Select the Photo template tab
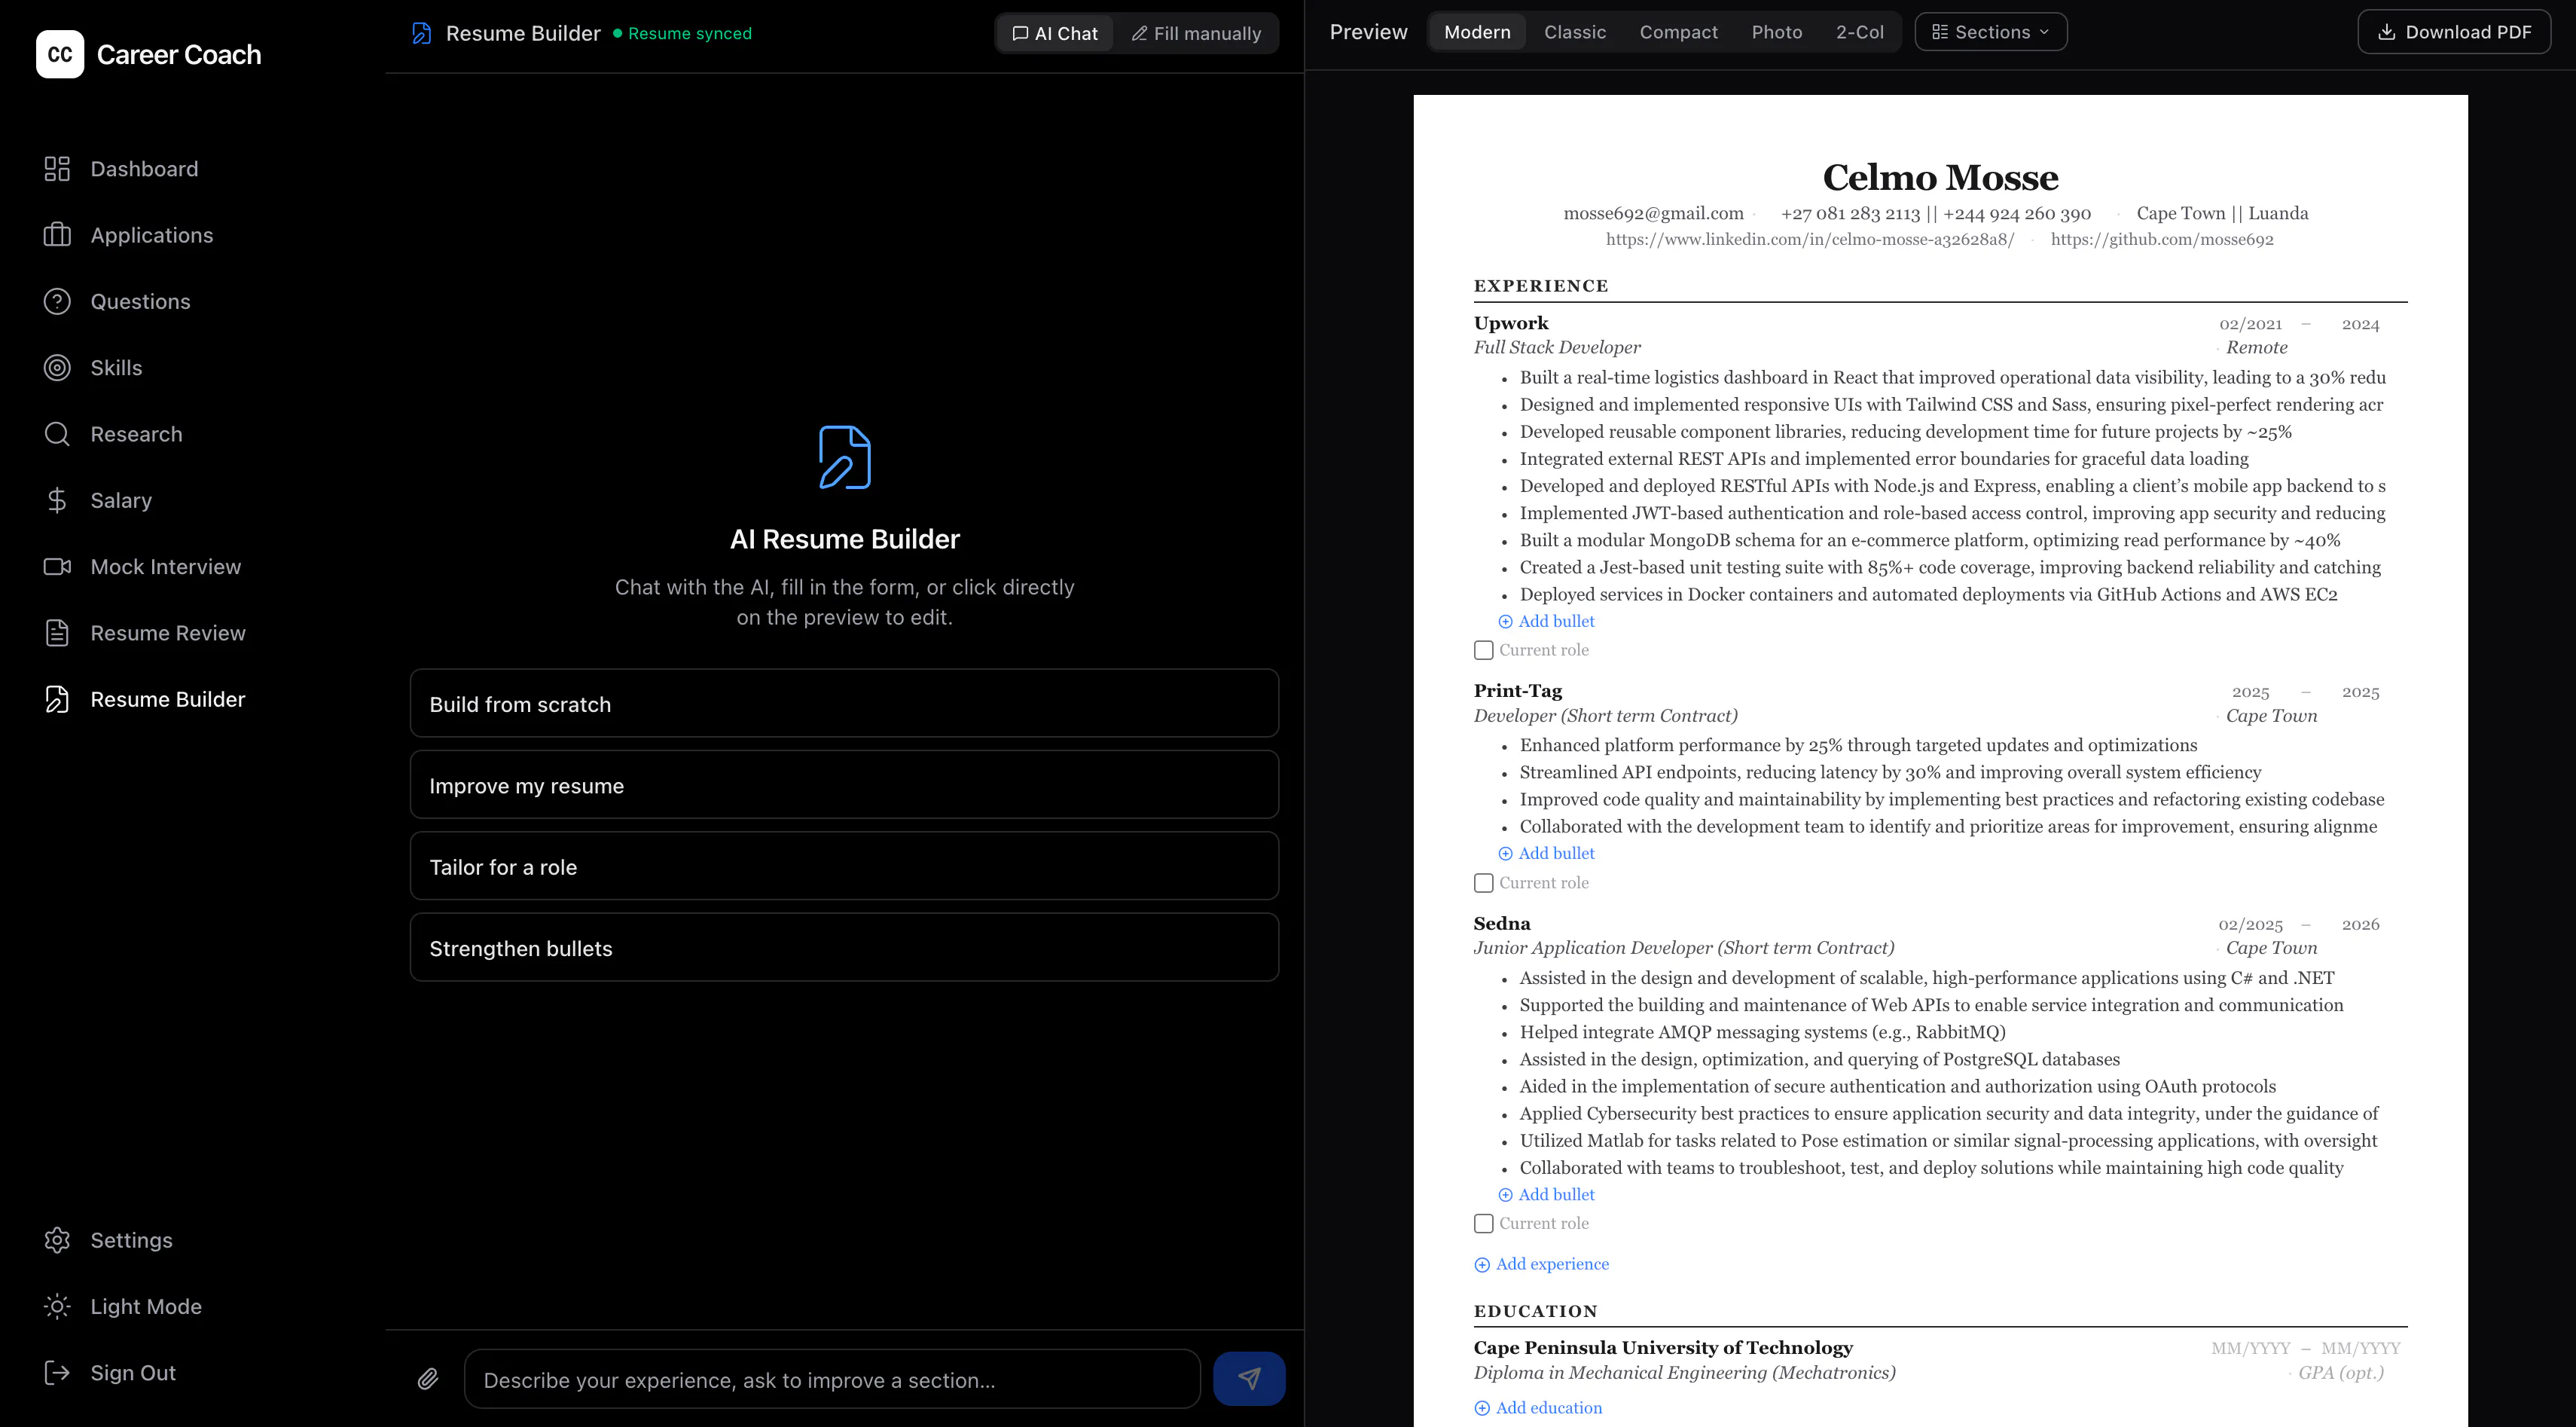 (1776, 32)
